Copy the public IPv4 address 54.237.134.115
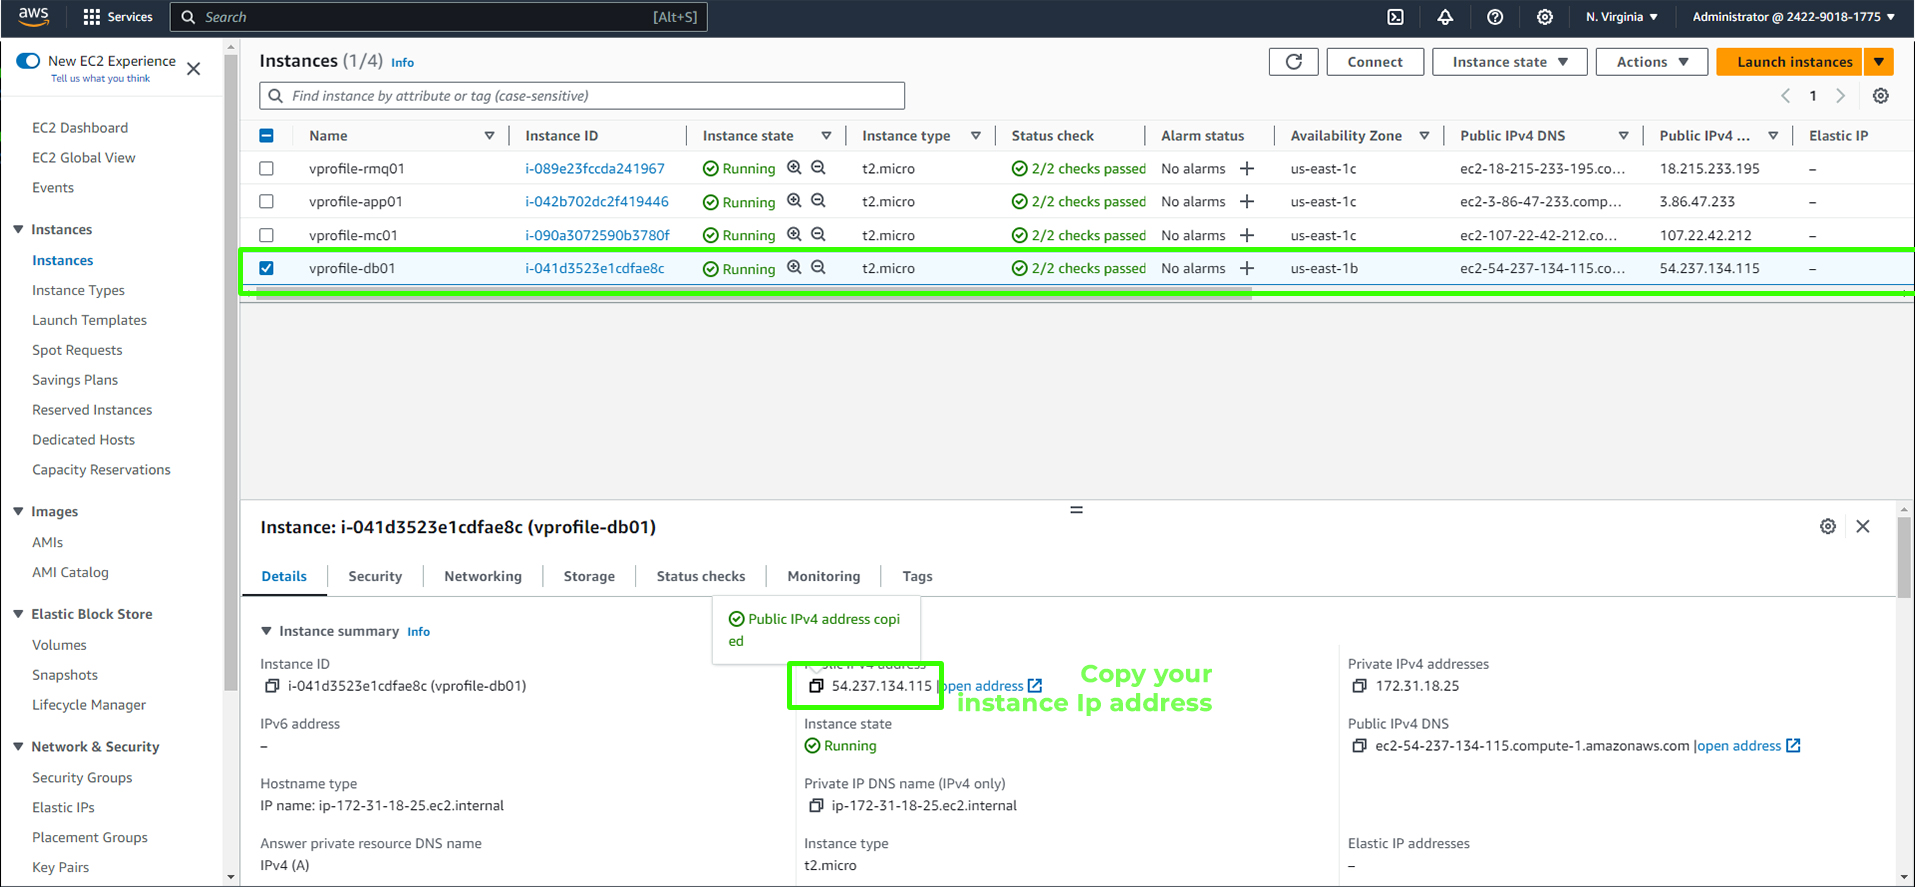Image resolution: width=1915 pixels, height=887 pixels. point(816,686)
